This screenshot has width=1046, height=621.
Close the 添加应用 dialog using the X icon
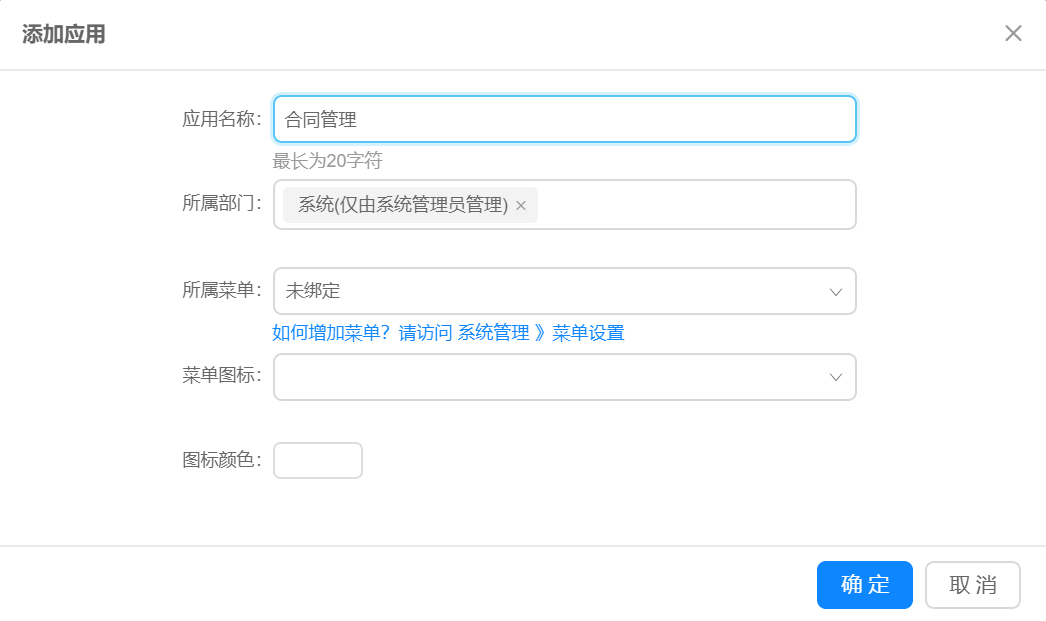(x=1013, y=33)
